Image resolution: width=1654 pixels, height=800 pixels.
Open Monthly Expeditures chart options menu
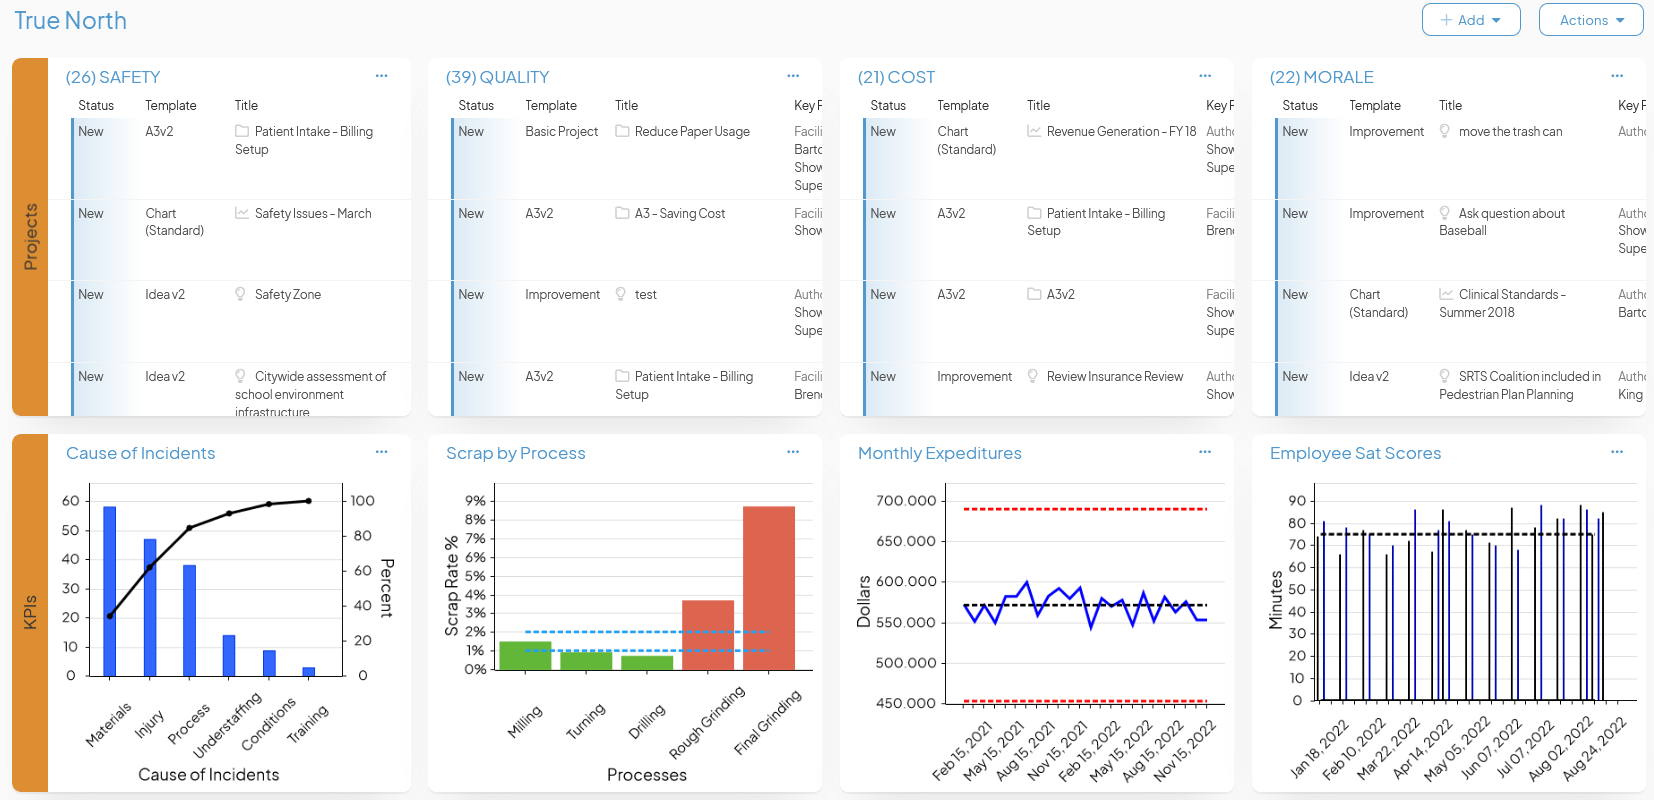1205,452
